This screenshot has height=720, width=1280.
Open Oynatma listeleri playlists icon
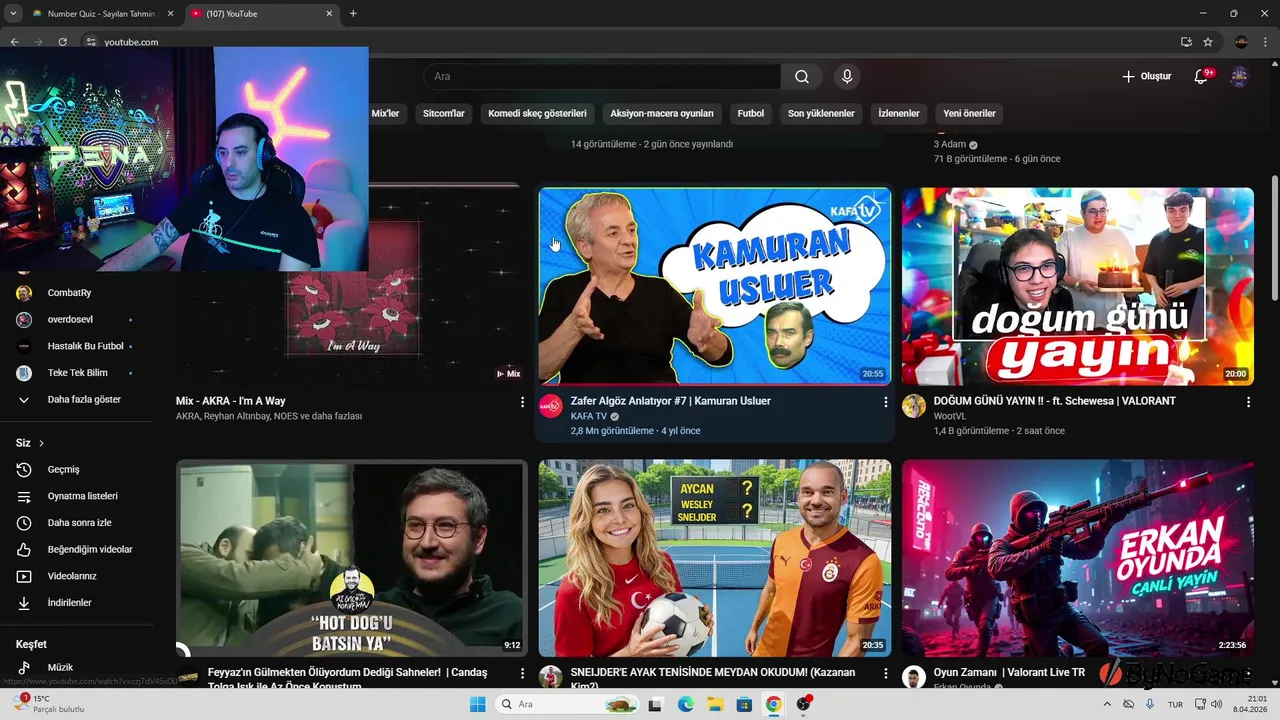(x=24, y=496)
